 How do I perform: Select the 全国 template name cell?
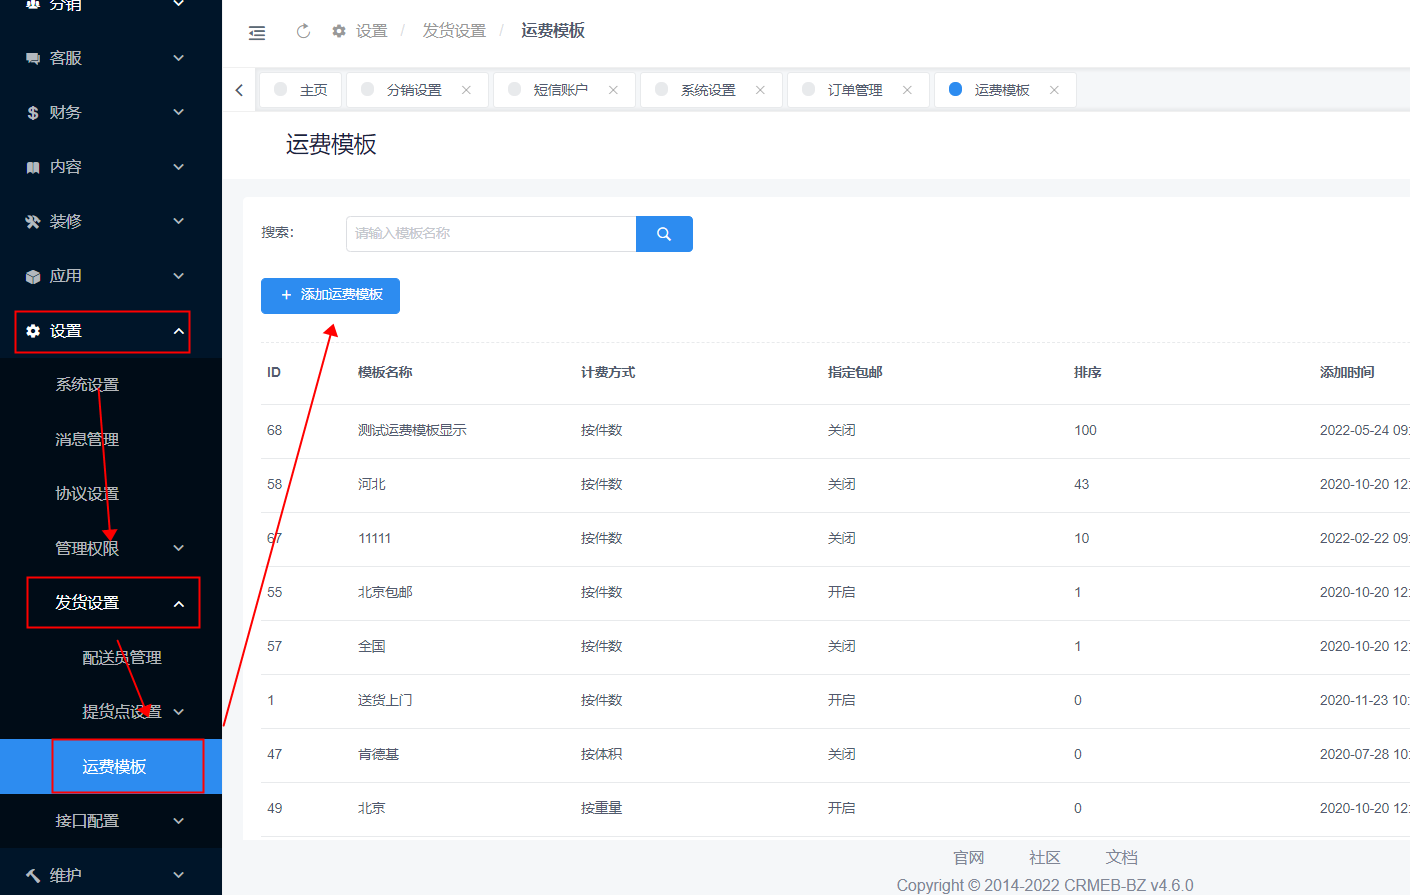372,646
